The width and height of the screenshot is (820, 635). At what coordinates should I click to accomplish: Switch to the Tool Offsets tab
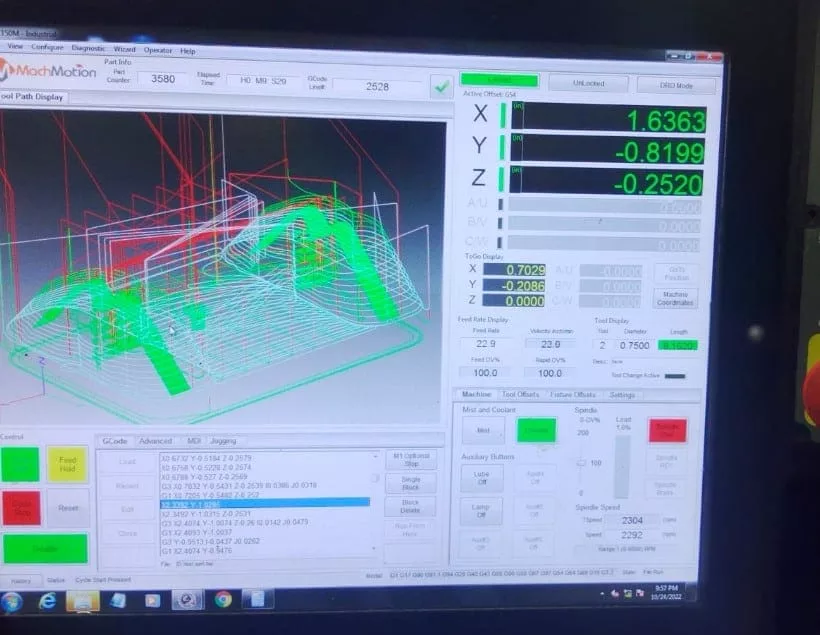[520, 395]
